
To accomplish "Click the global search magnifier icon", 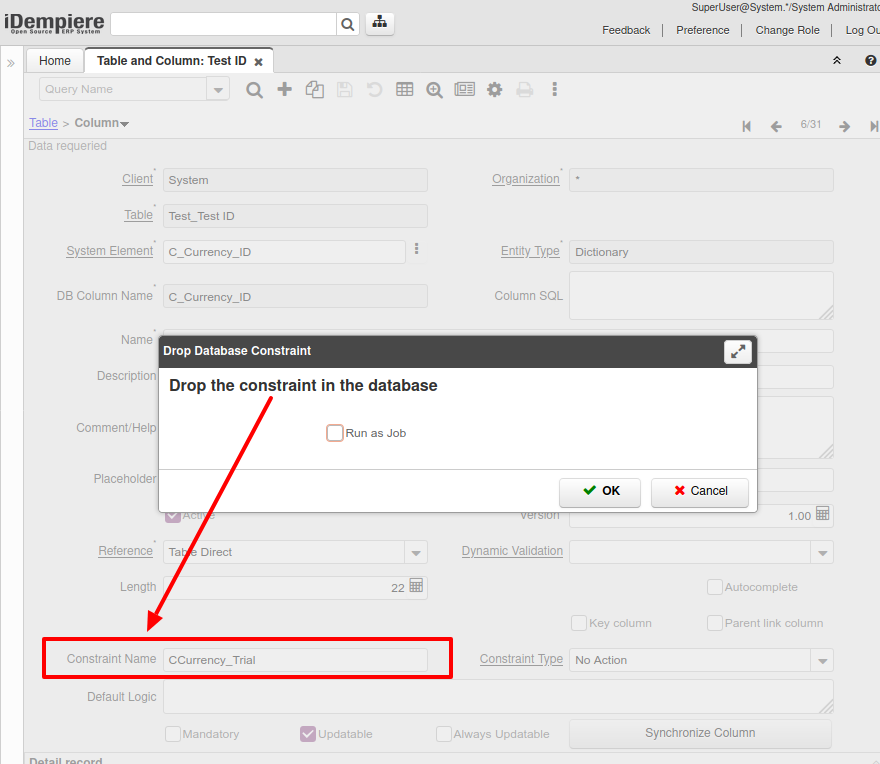I will tap(347, 24).
